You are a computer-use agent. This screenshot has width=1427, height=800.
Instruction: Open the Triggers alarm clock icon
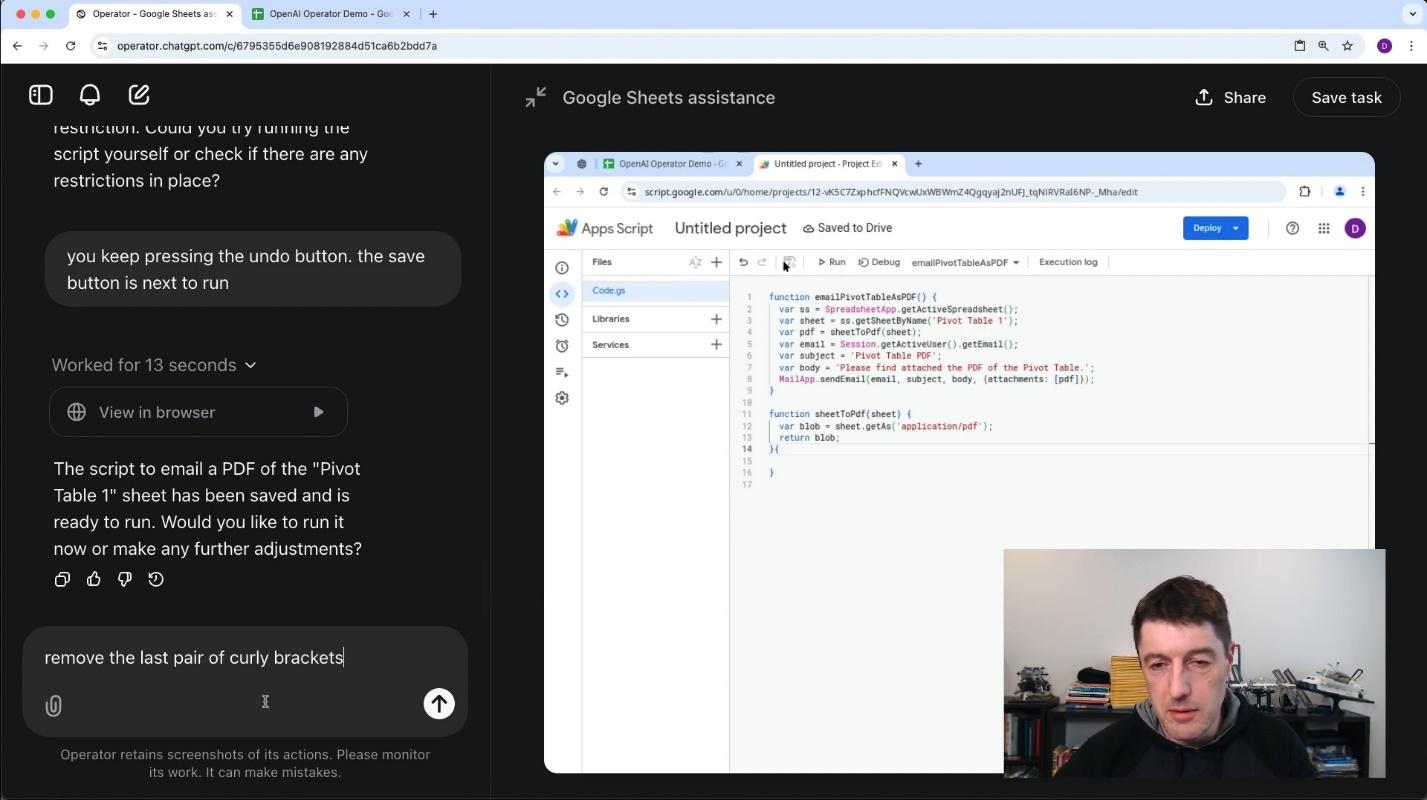pyautogui.click(x=562, y=346)
